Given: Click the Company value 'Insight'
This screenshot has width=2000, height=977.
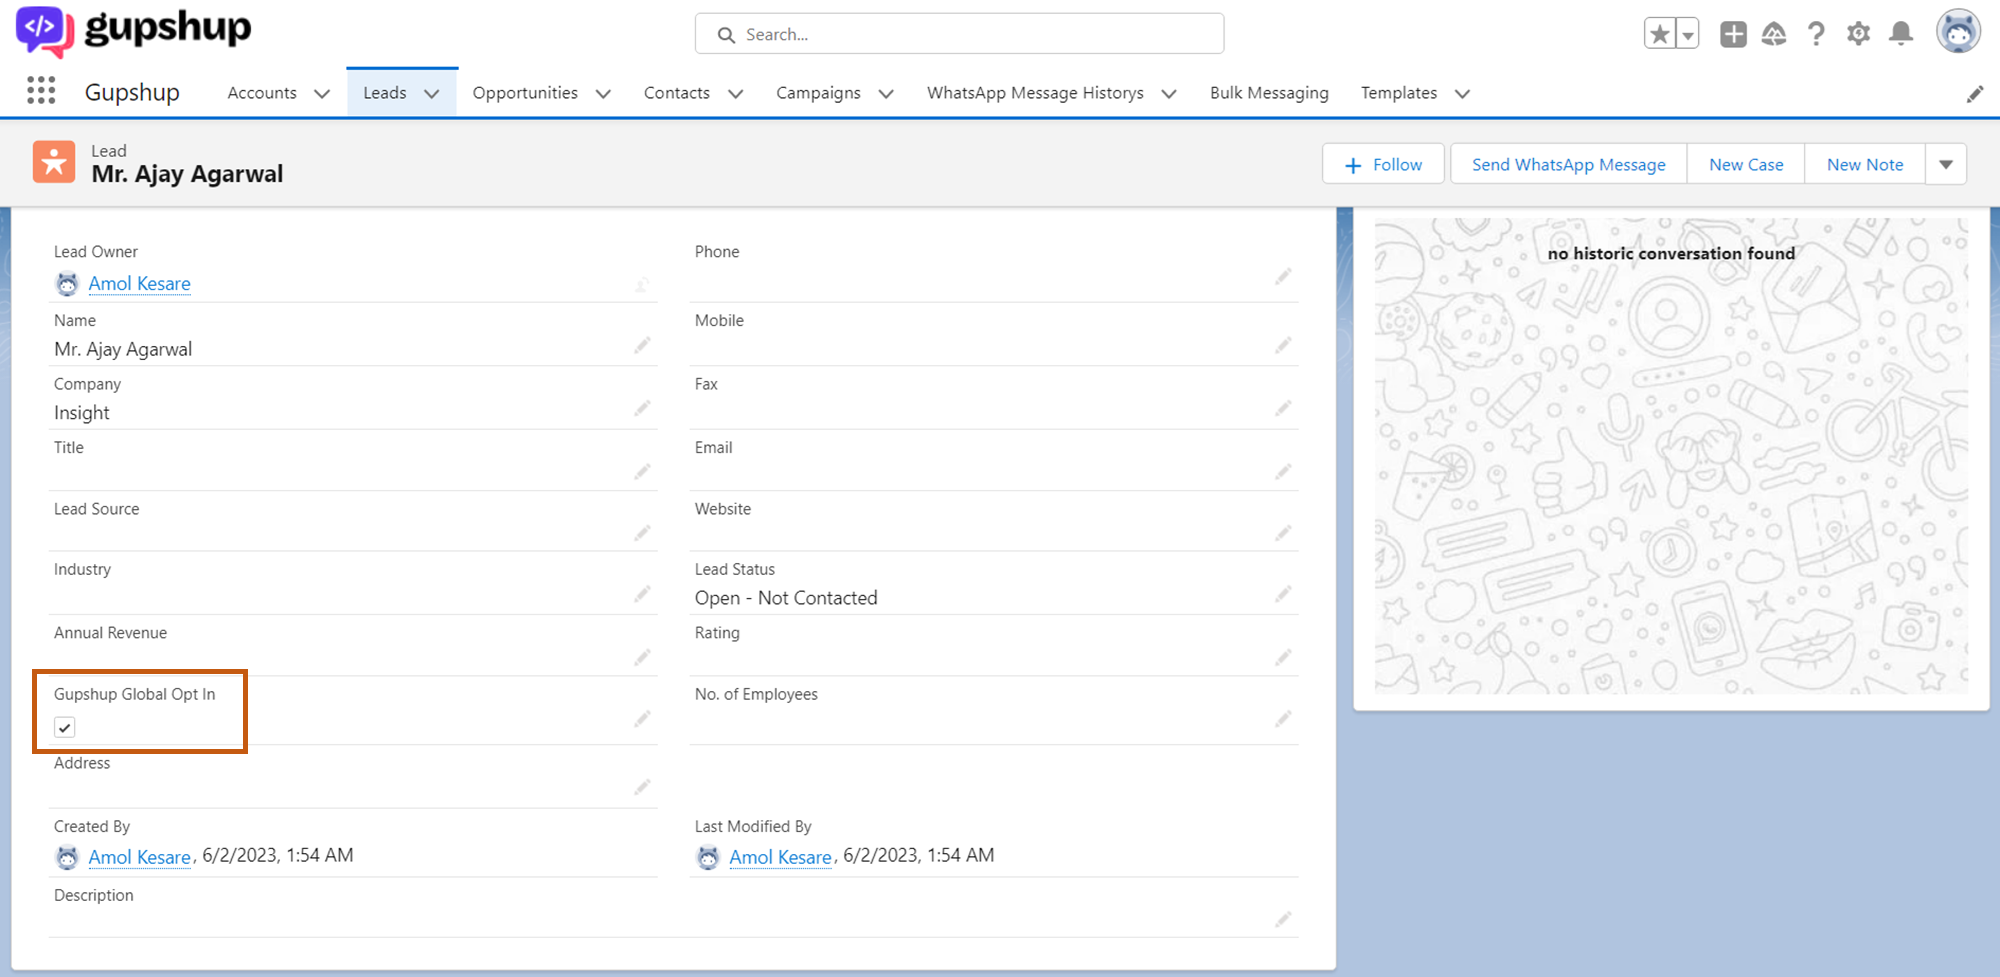Looking at the screenshot, I should [x=82, y=413].
